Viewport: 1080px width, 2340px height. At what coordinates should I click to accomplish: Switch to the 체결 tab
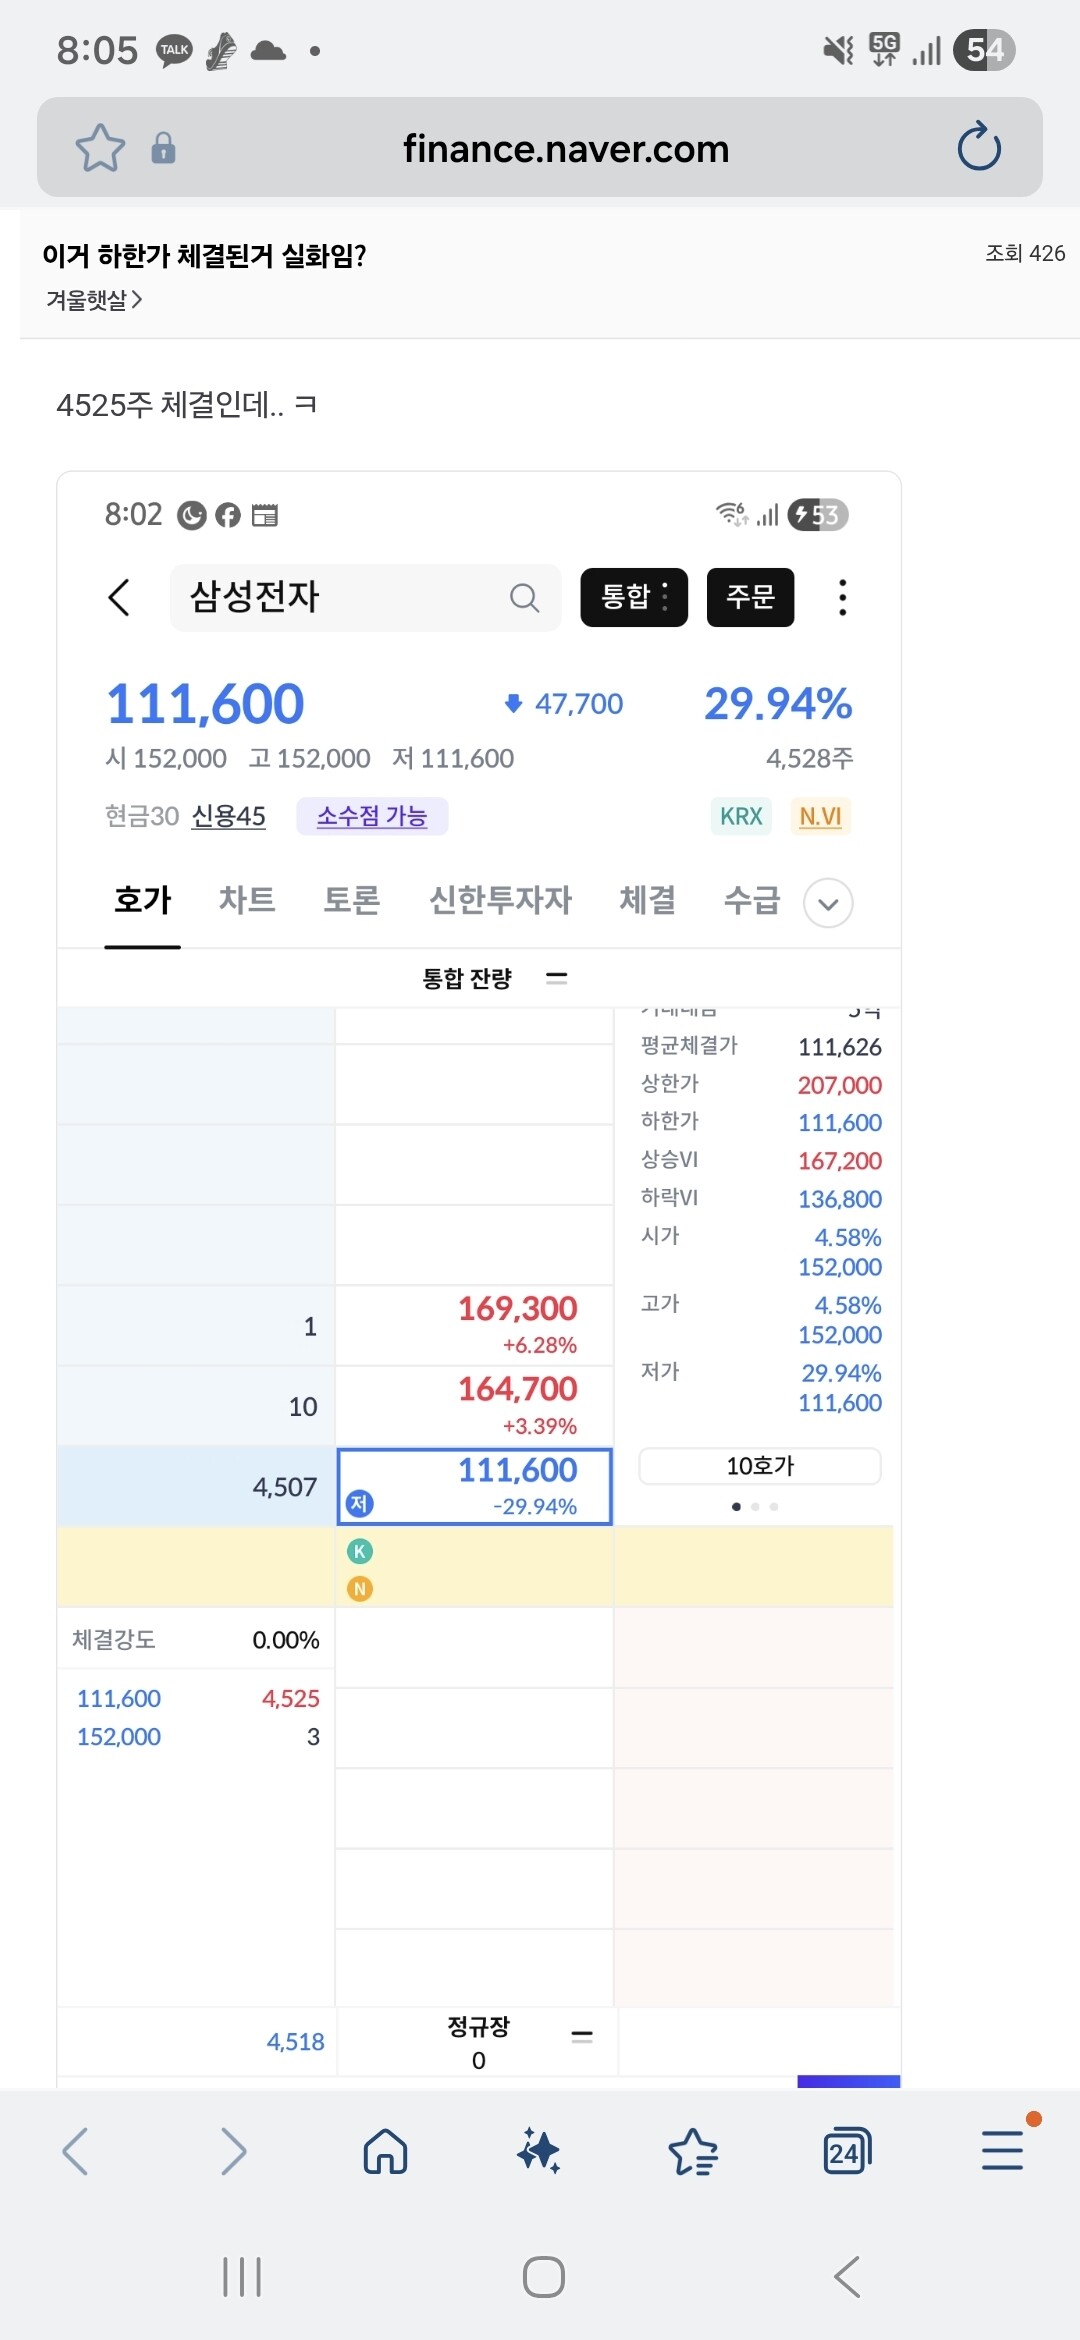pyautogui.click(x=648, y=900)
